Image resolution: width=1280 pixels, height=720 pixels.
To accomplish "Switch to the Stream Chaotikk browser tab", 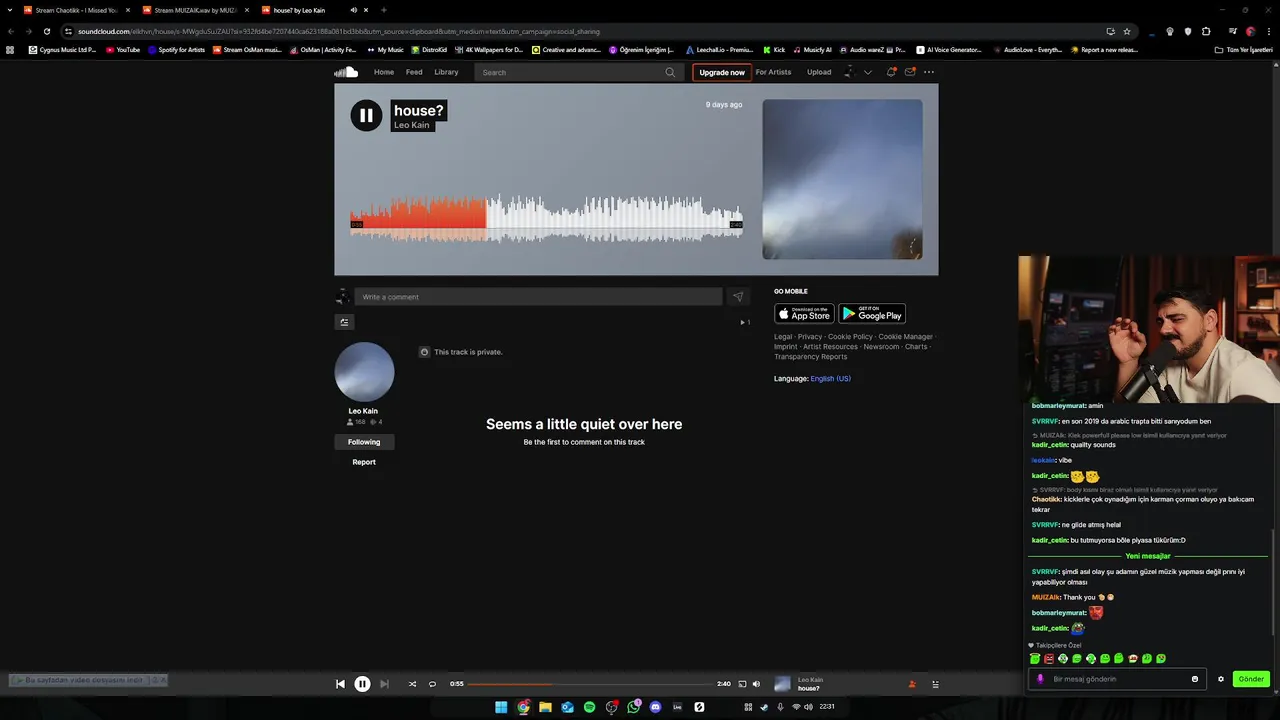I will 77,10.
